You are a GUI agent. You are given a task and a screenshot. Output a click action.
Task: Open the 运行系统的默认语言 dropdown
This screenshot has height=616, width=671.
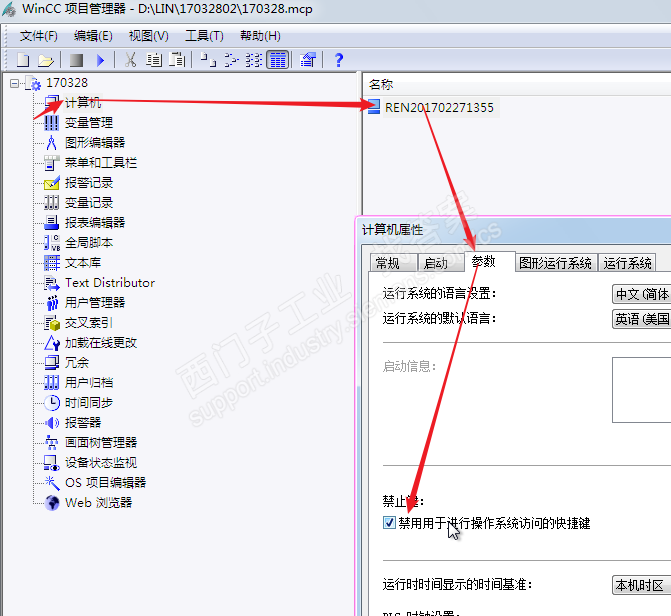point(641,319)
